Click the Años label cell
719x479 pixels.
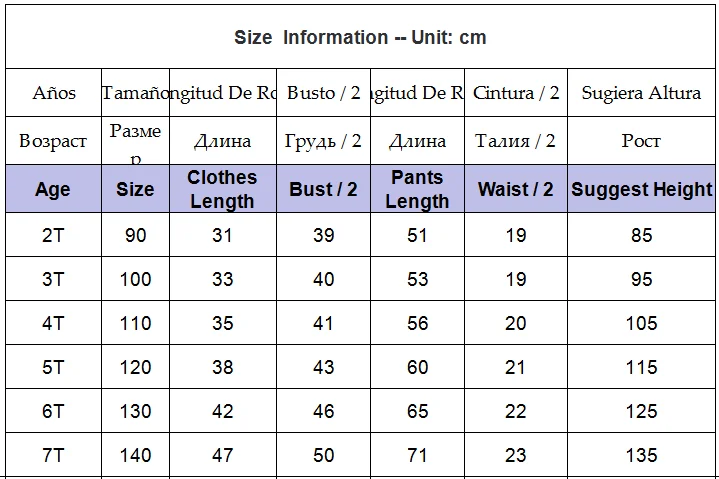(x=53, y=93)
